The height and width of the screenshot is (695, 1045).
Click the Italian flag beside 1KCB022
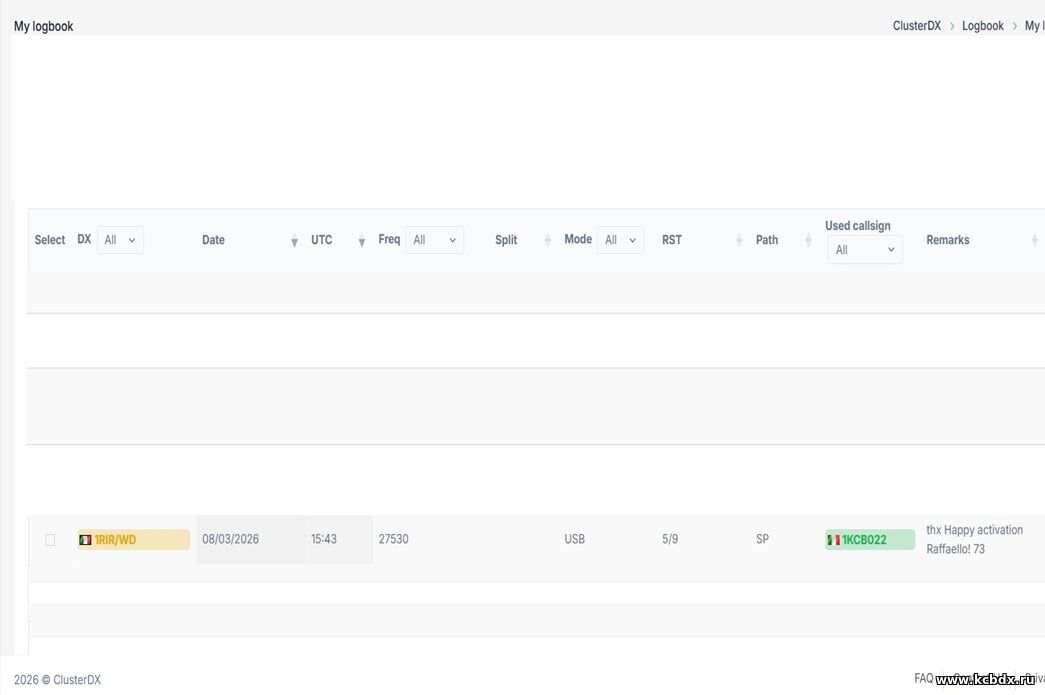(x=833, y=540)
